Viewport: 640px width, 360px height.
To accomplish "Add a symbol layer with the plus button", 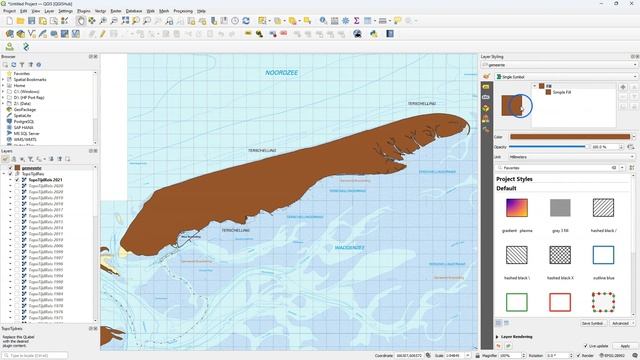I will point(623,87).
